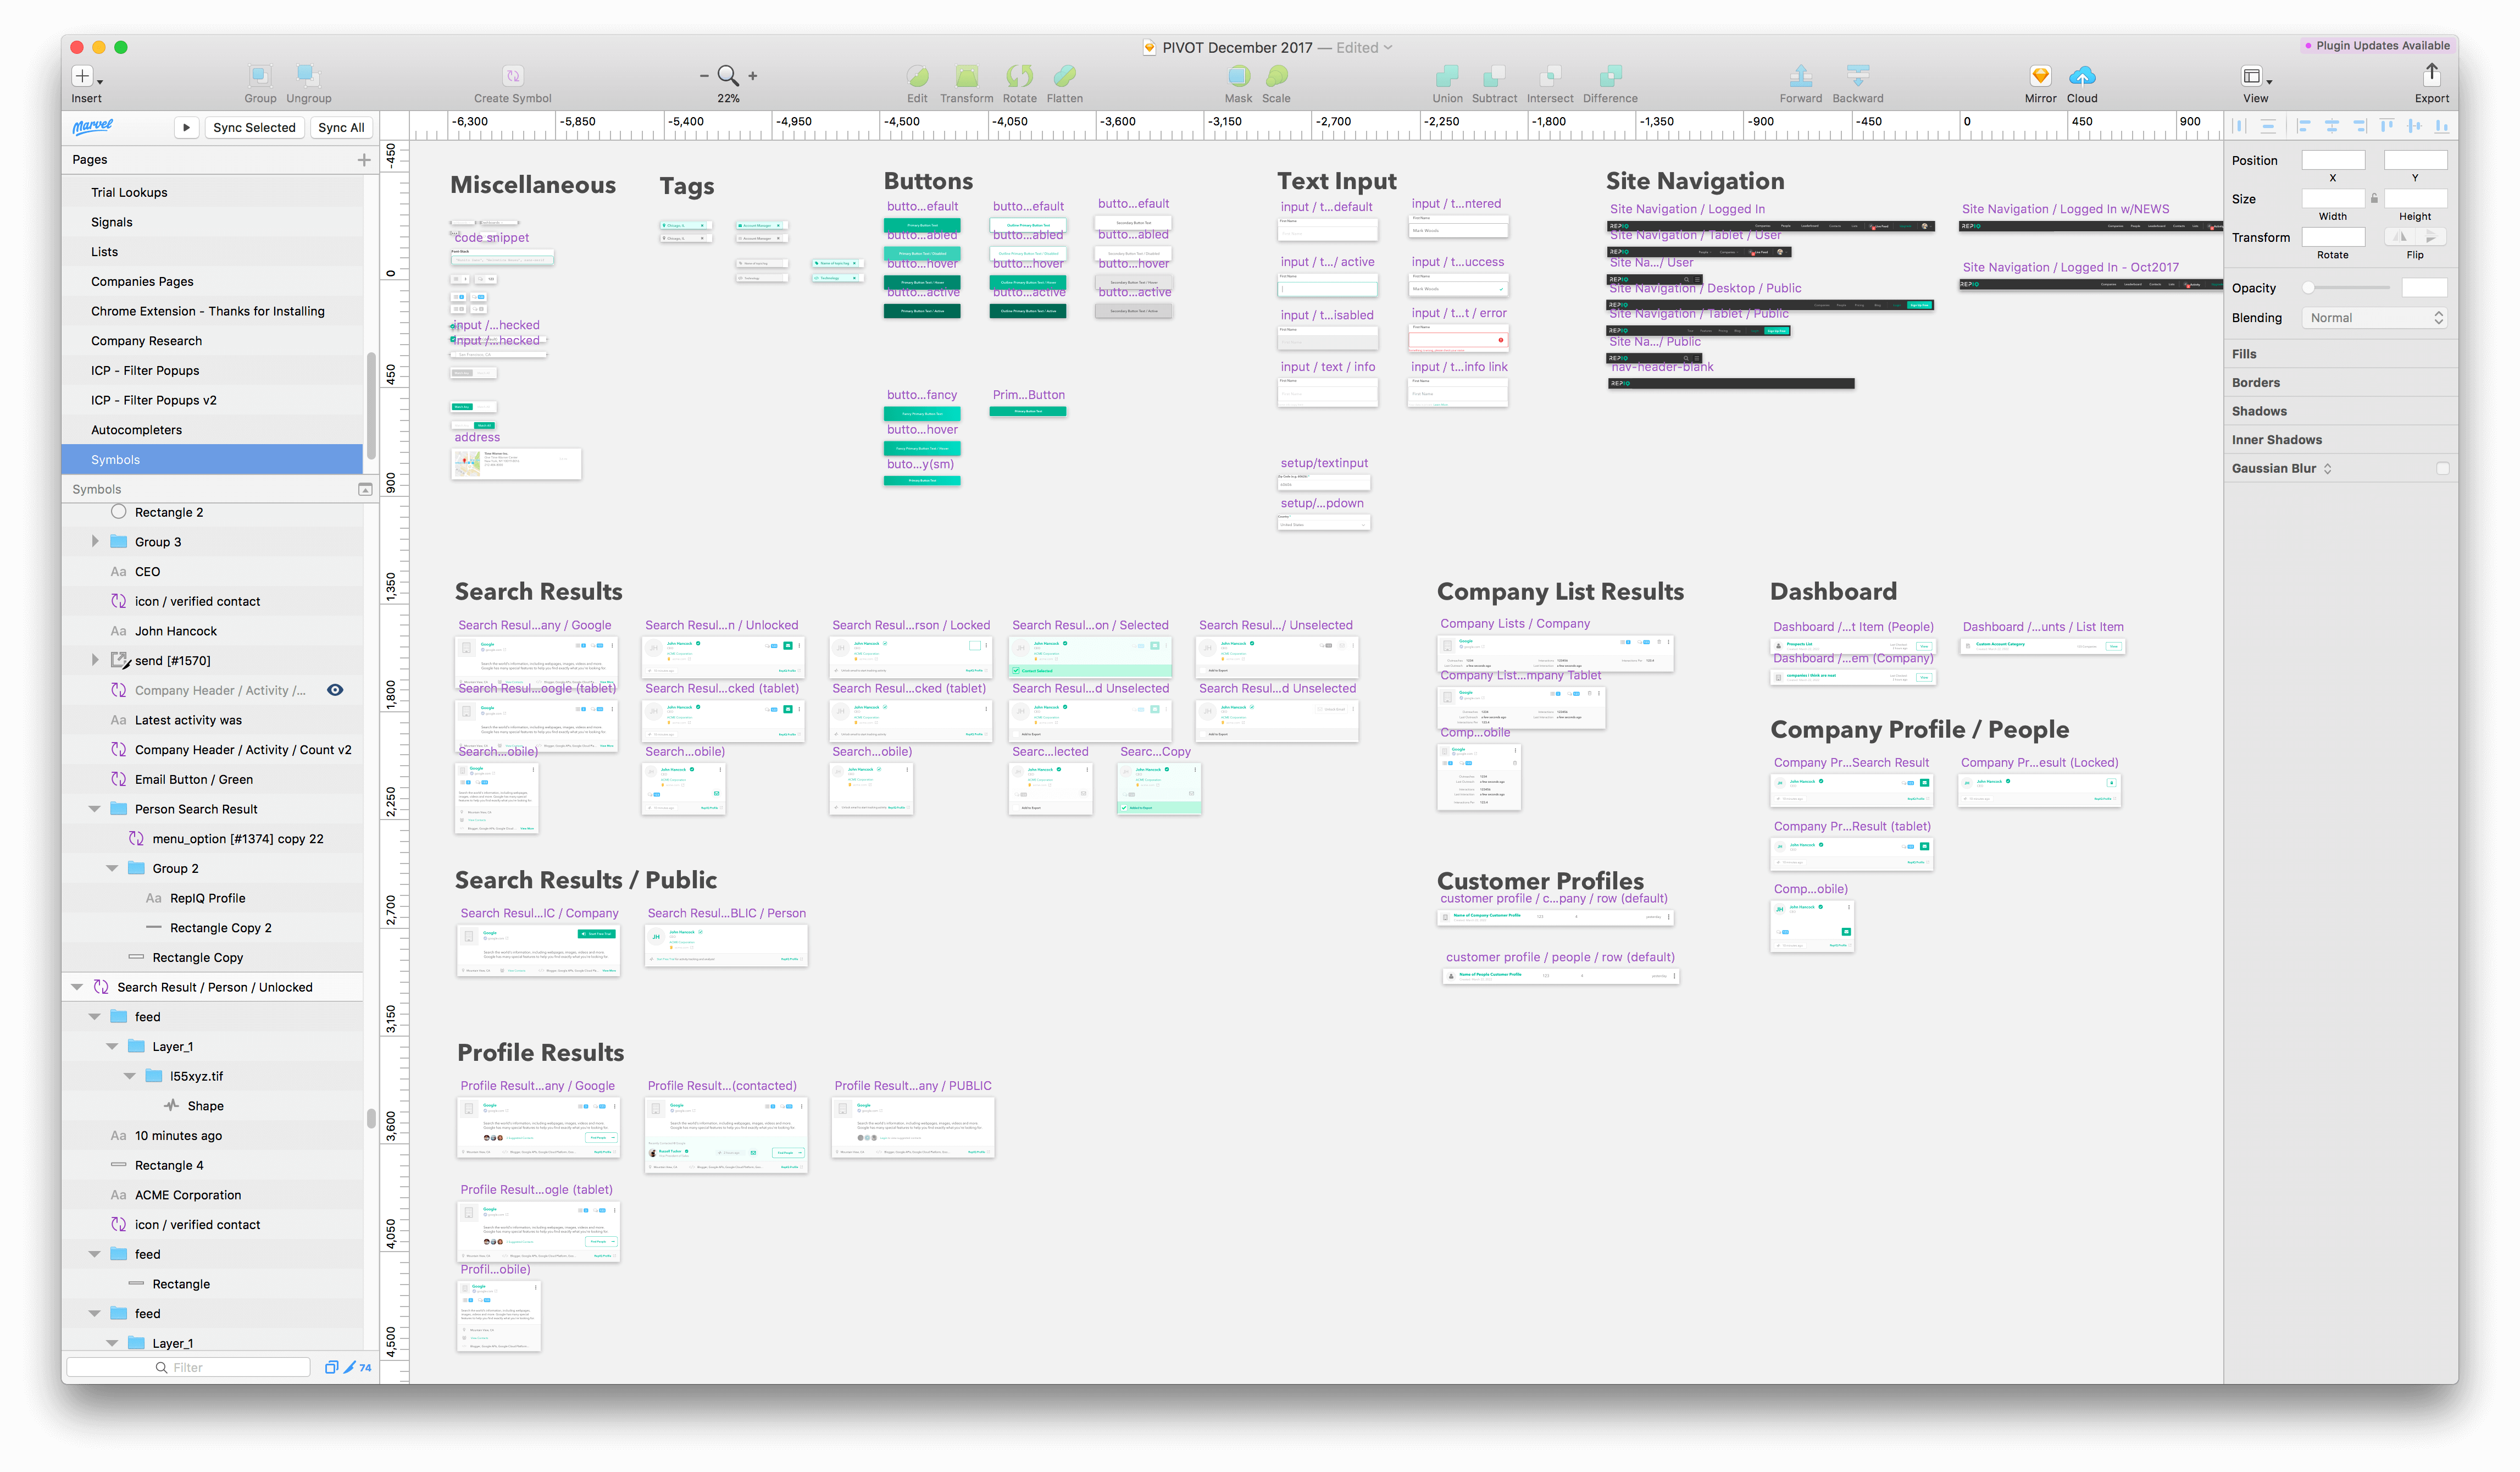Click the Sync All button
This screenshot has height=1472, width=2520.
point(341,128)
